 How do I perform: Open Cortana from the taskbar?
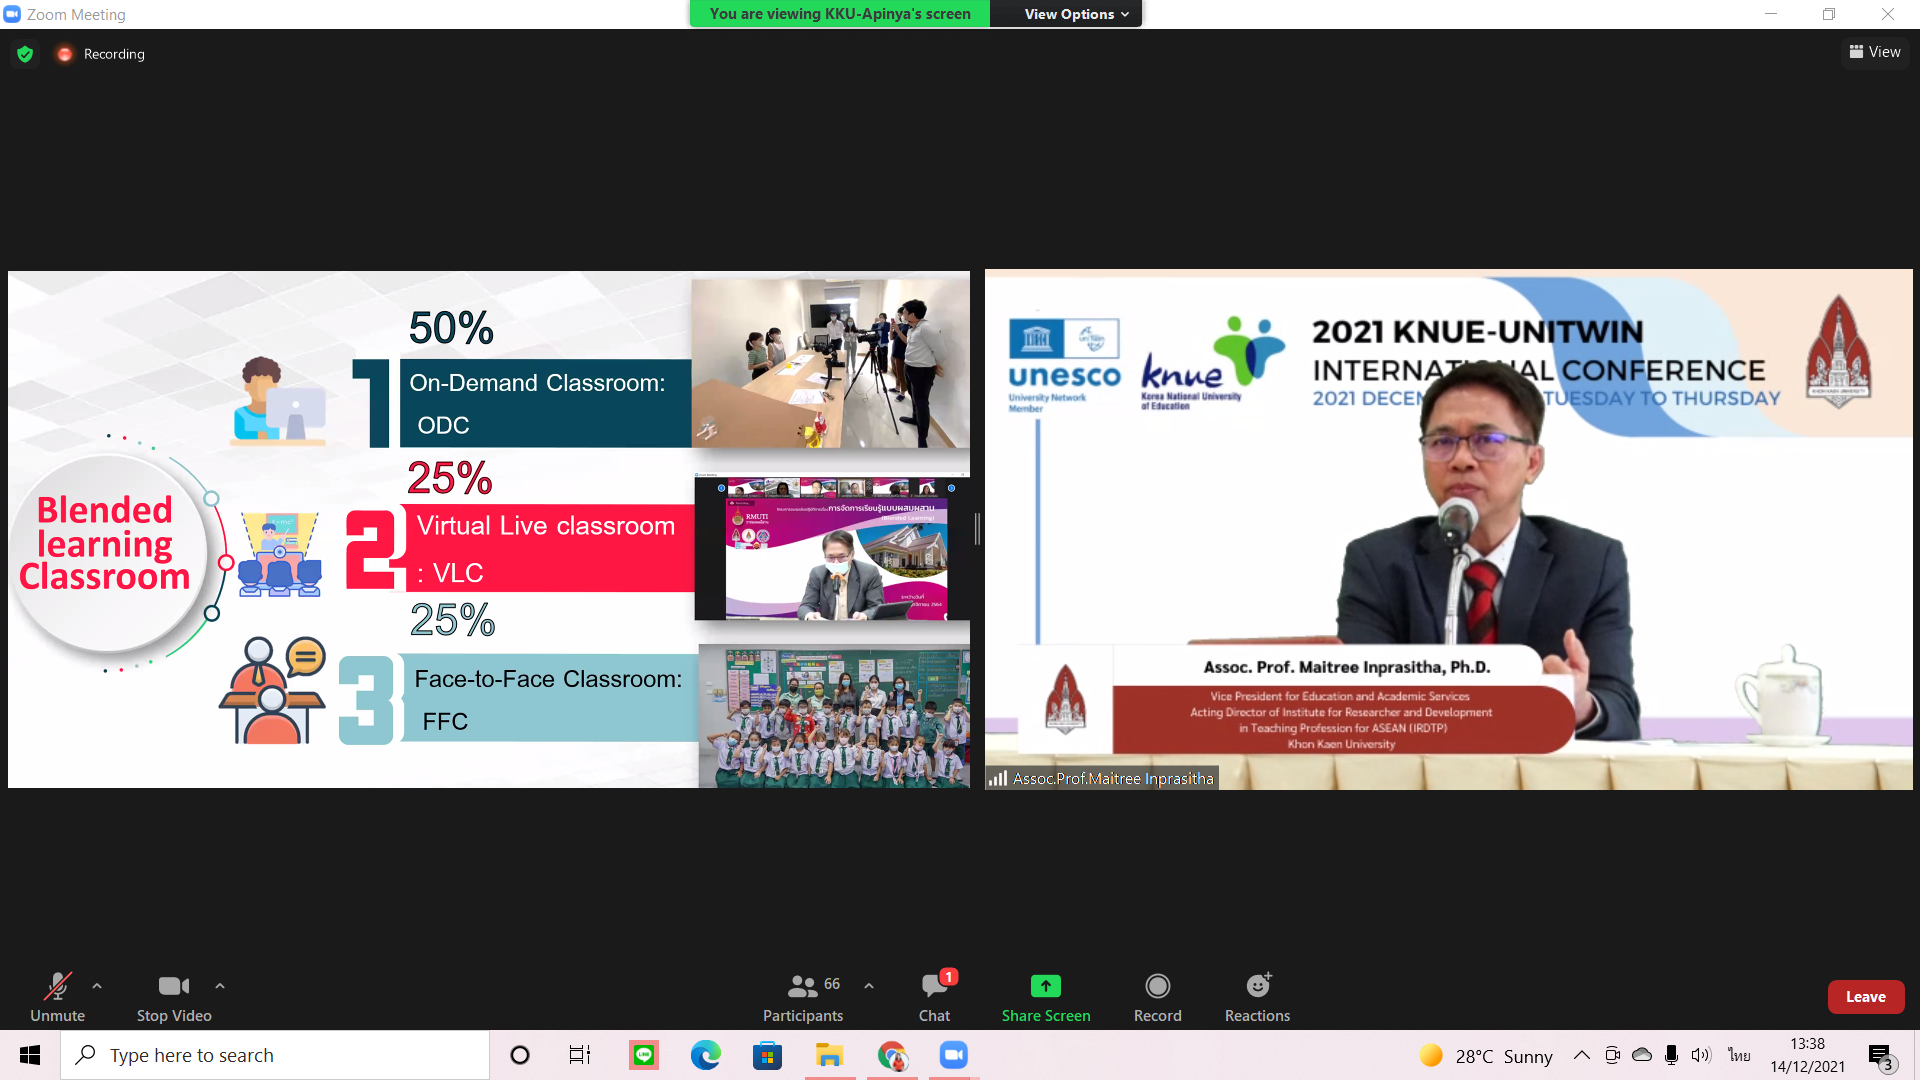[520, 1055]
